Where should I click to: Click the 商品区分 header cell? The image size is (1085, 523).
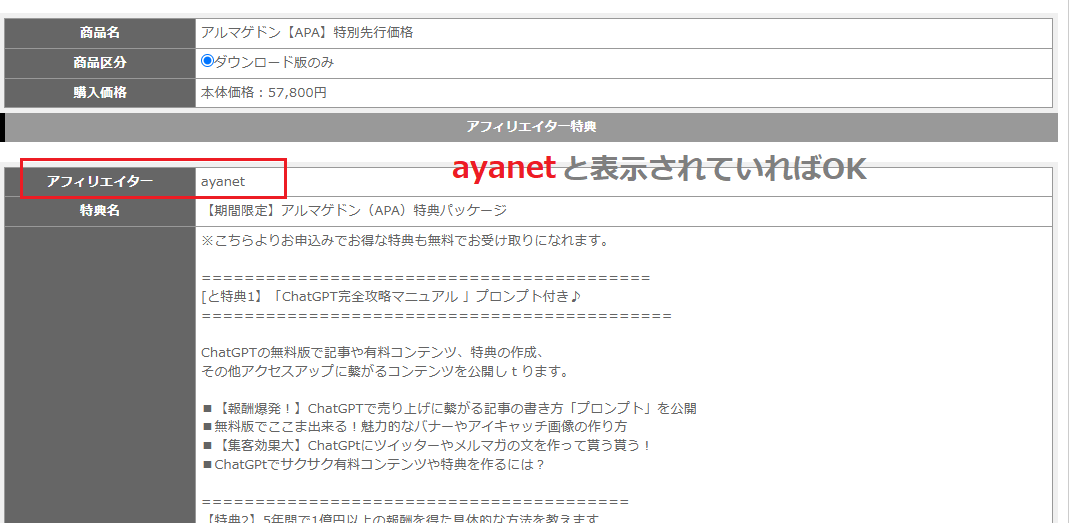[x=100, y=63]
